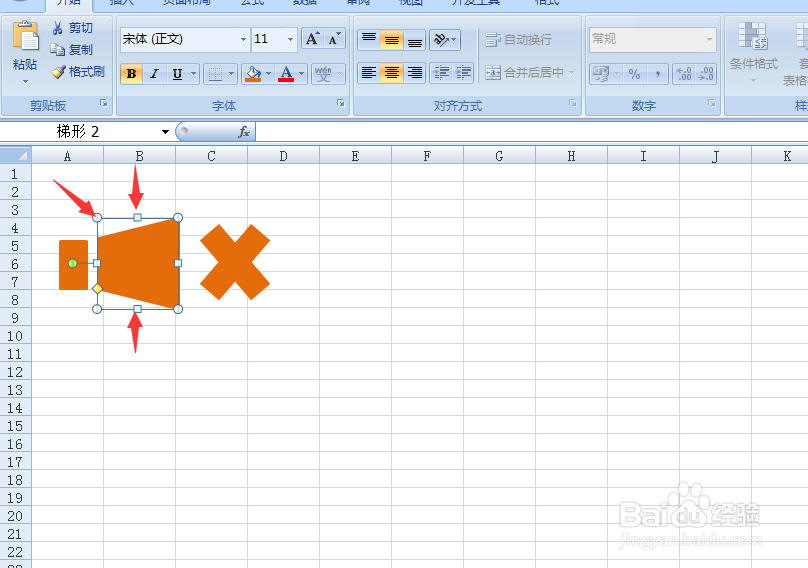Click the orange X cross shape
808x568 pixels.
[x=235, y=262]
